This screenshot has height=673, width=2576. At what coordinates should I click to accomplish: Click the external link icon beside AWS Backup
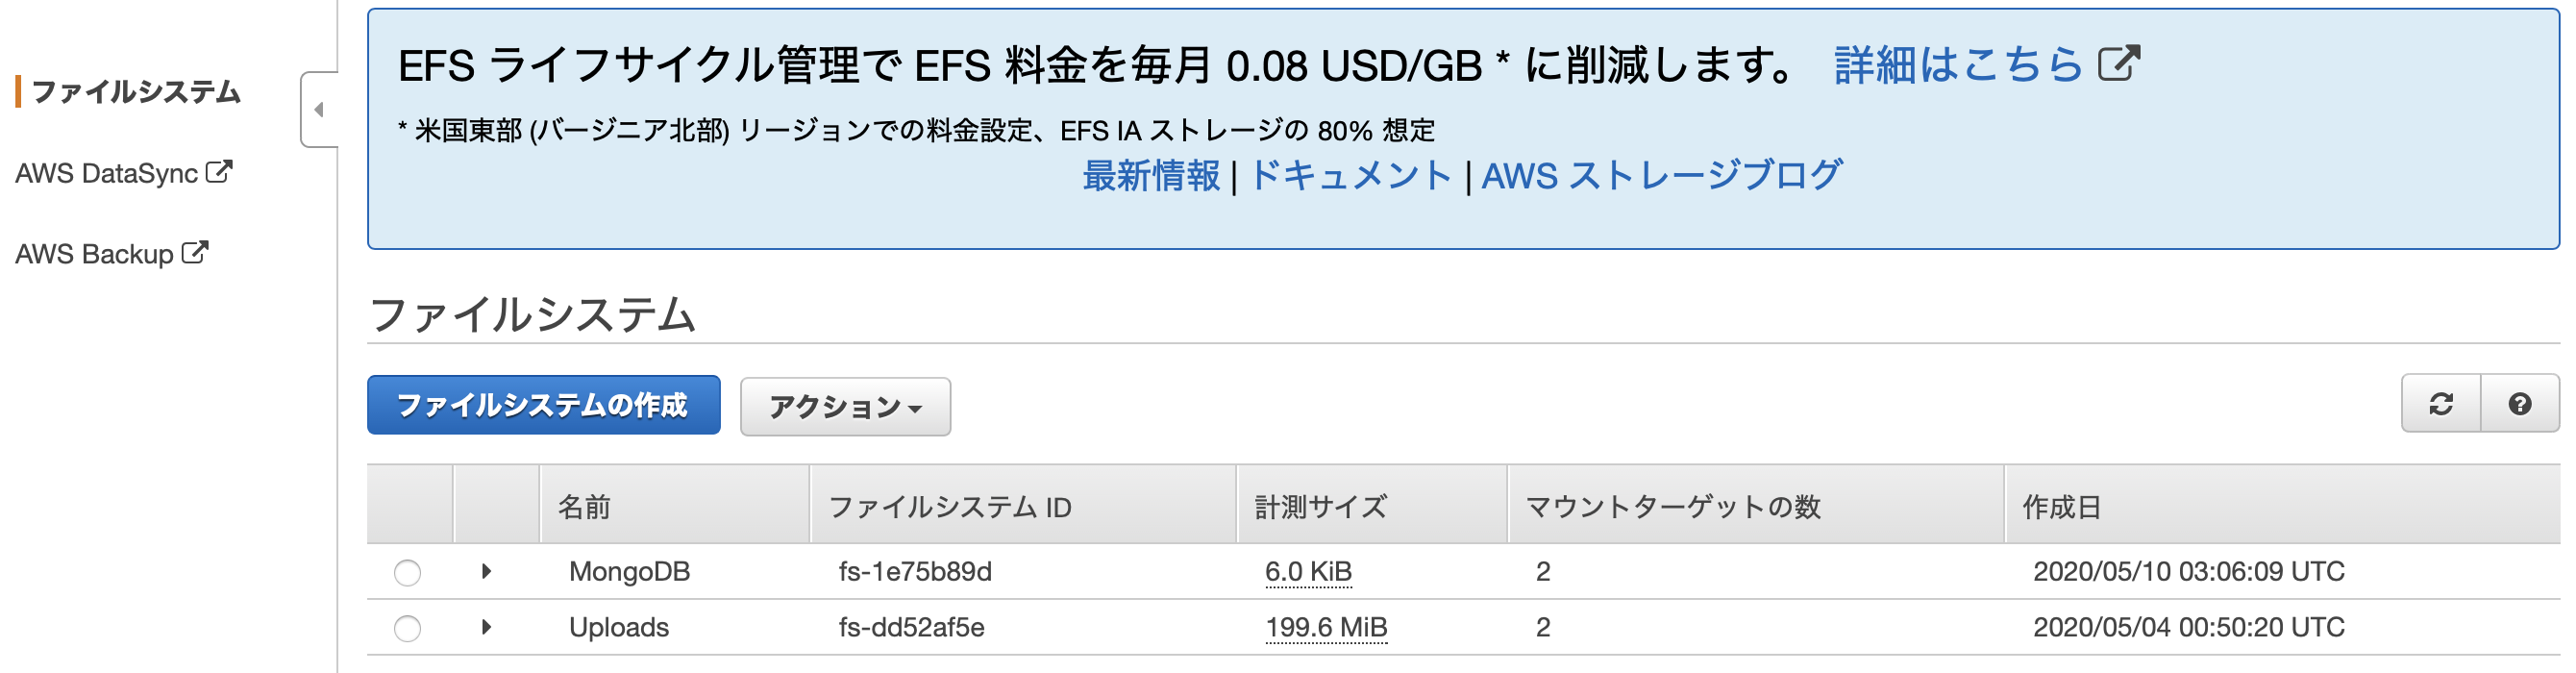pos(196,250)
